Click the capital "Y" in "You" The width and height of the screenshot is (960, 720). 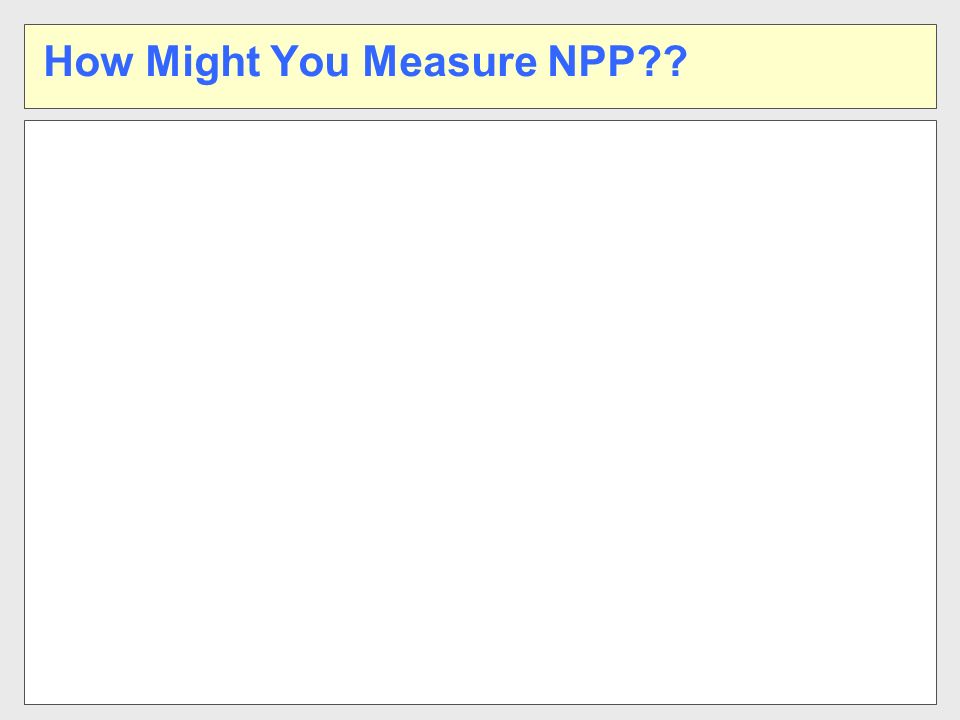[x=284, y=62]
